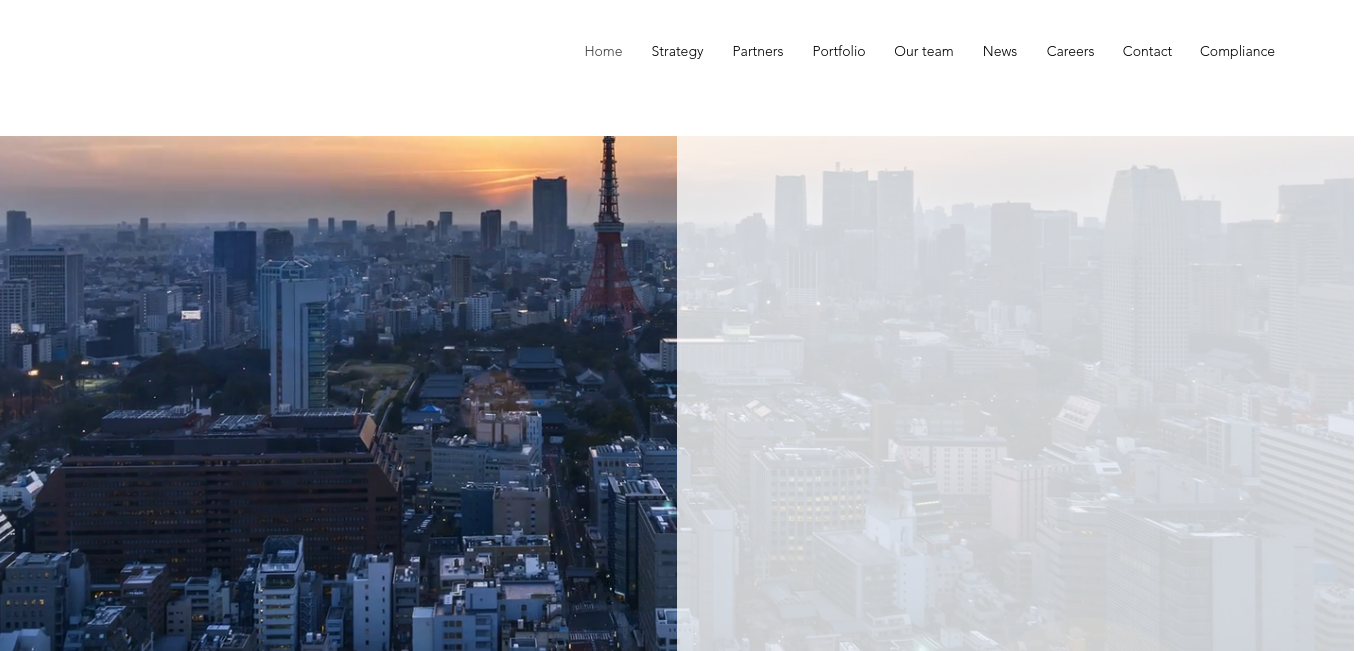This screenshot has height=651, width=1366.
Task: Visit the Our team page
Action: (923, 51)
